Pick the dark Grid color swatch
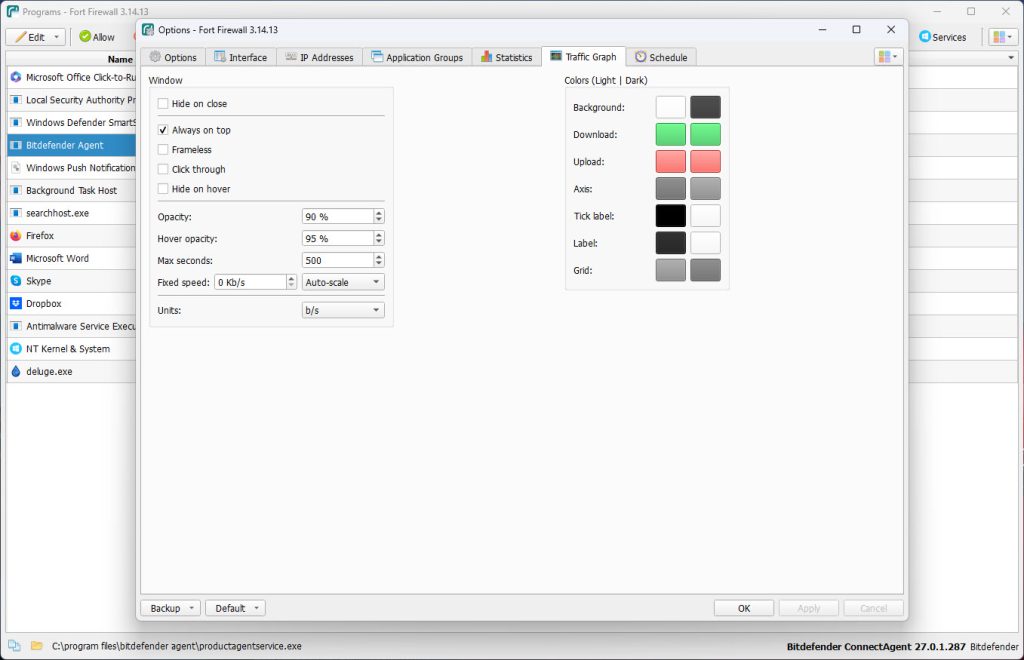This screenshot has width=1024, height=660. [705, 270]
